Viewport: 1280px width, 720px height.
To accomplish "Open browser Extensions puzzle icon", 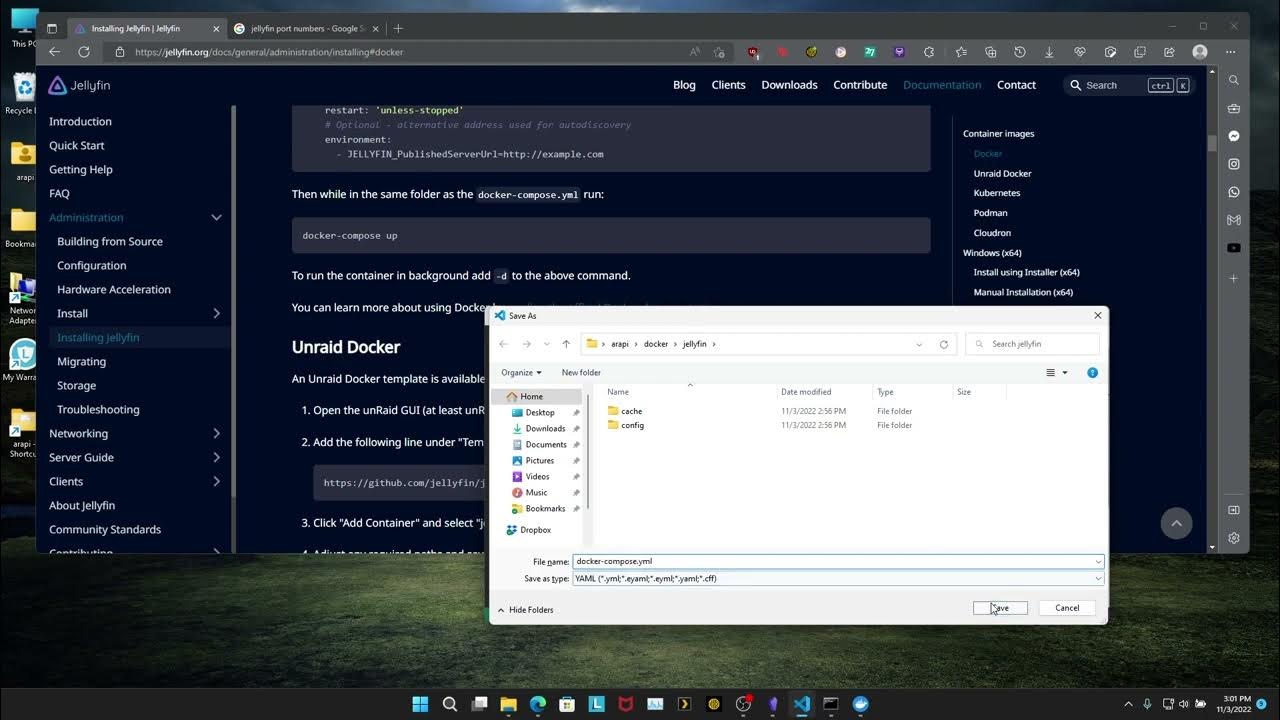I will [x=929, y=52].
